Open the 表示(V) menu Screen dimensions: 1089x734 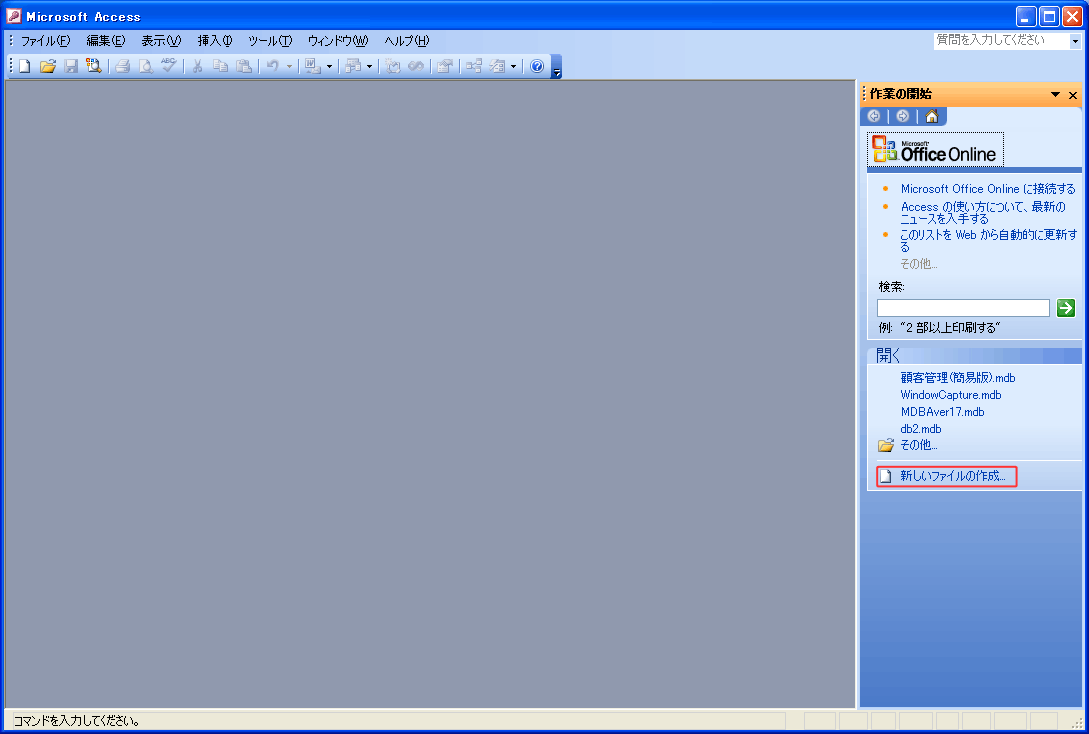pyautogui.click(x=161, y=41)
